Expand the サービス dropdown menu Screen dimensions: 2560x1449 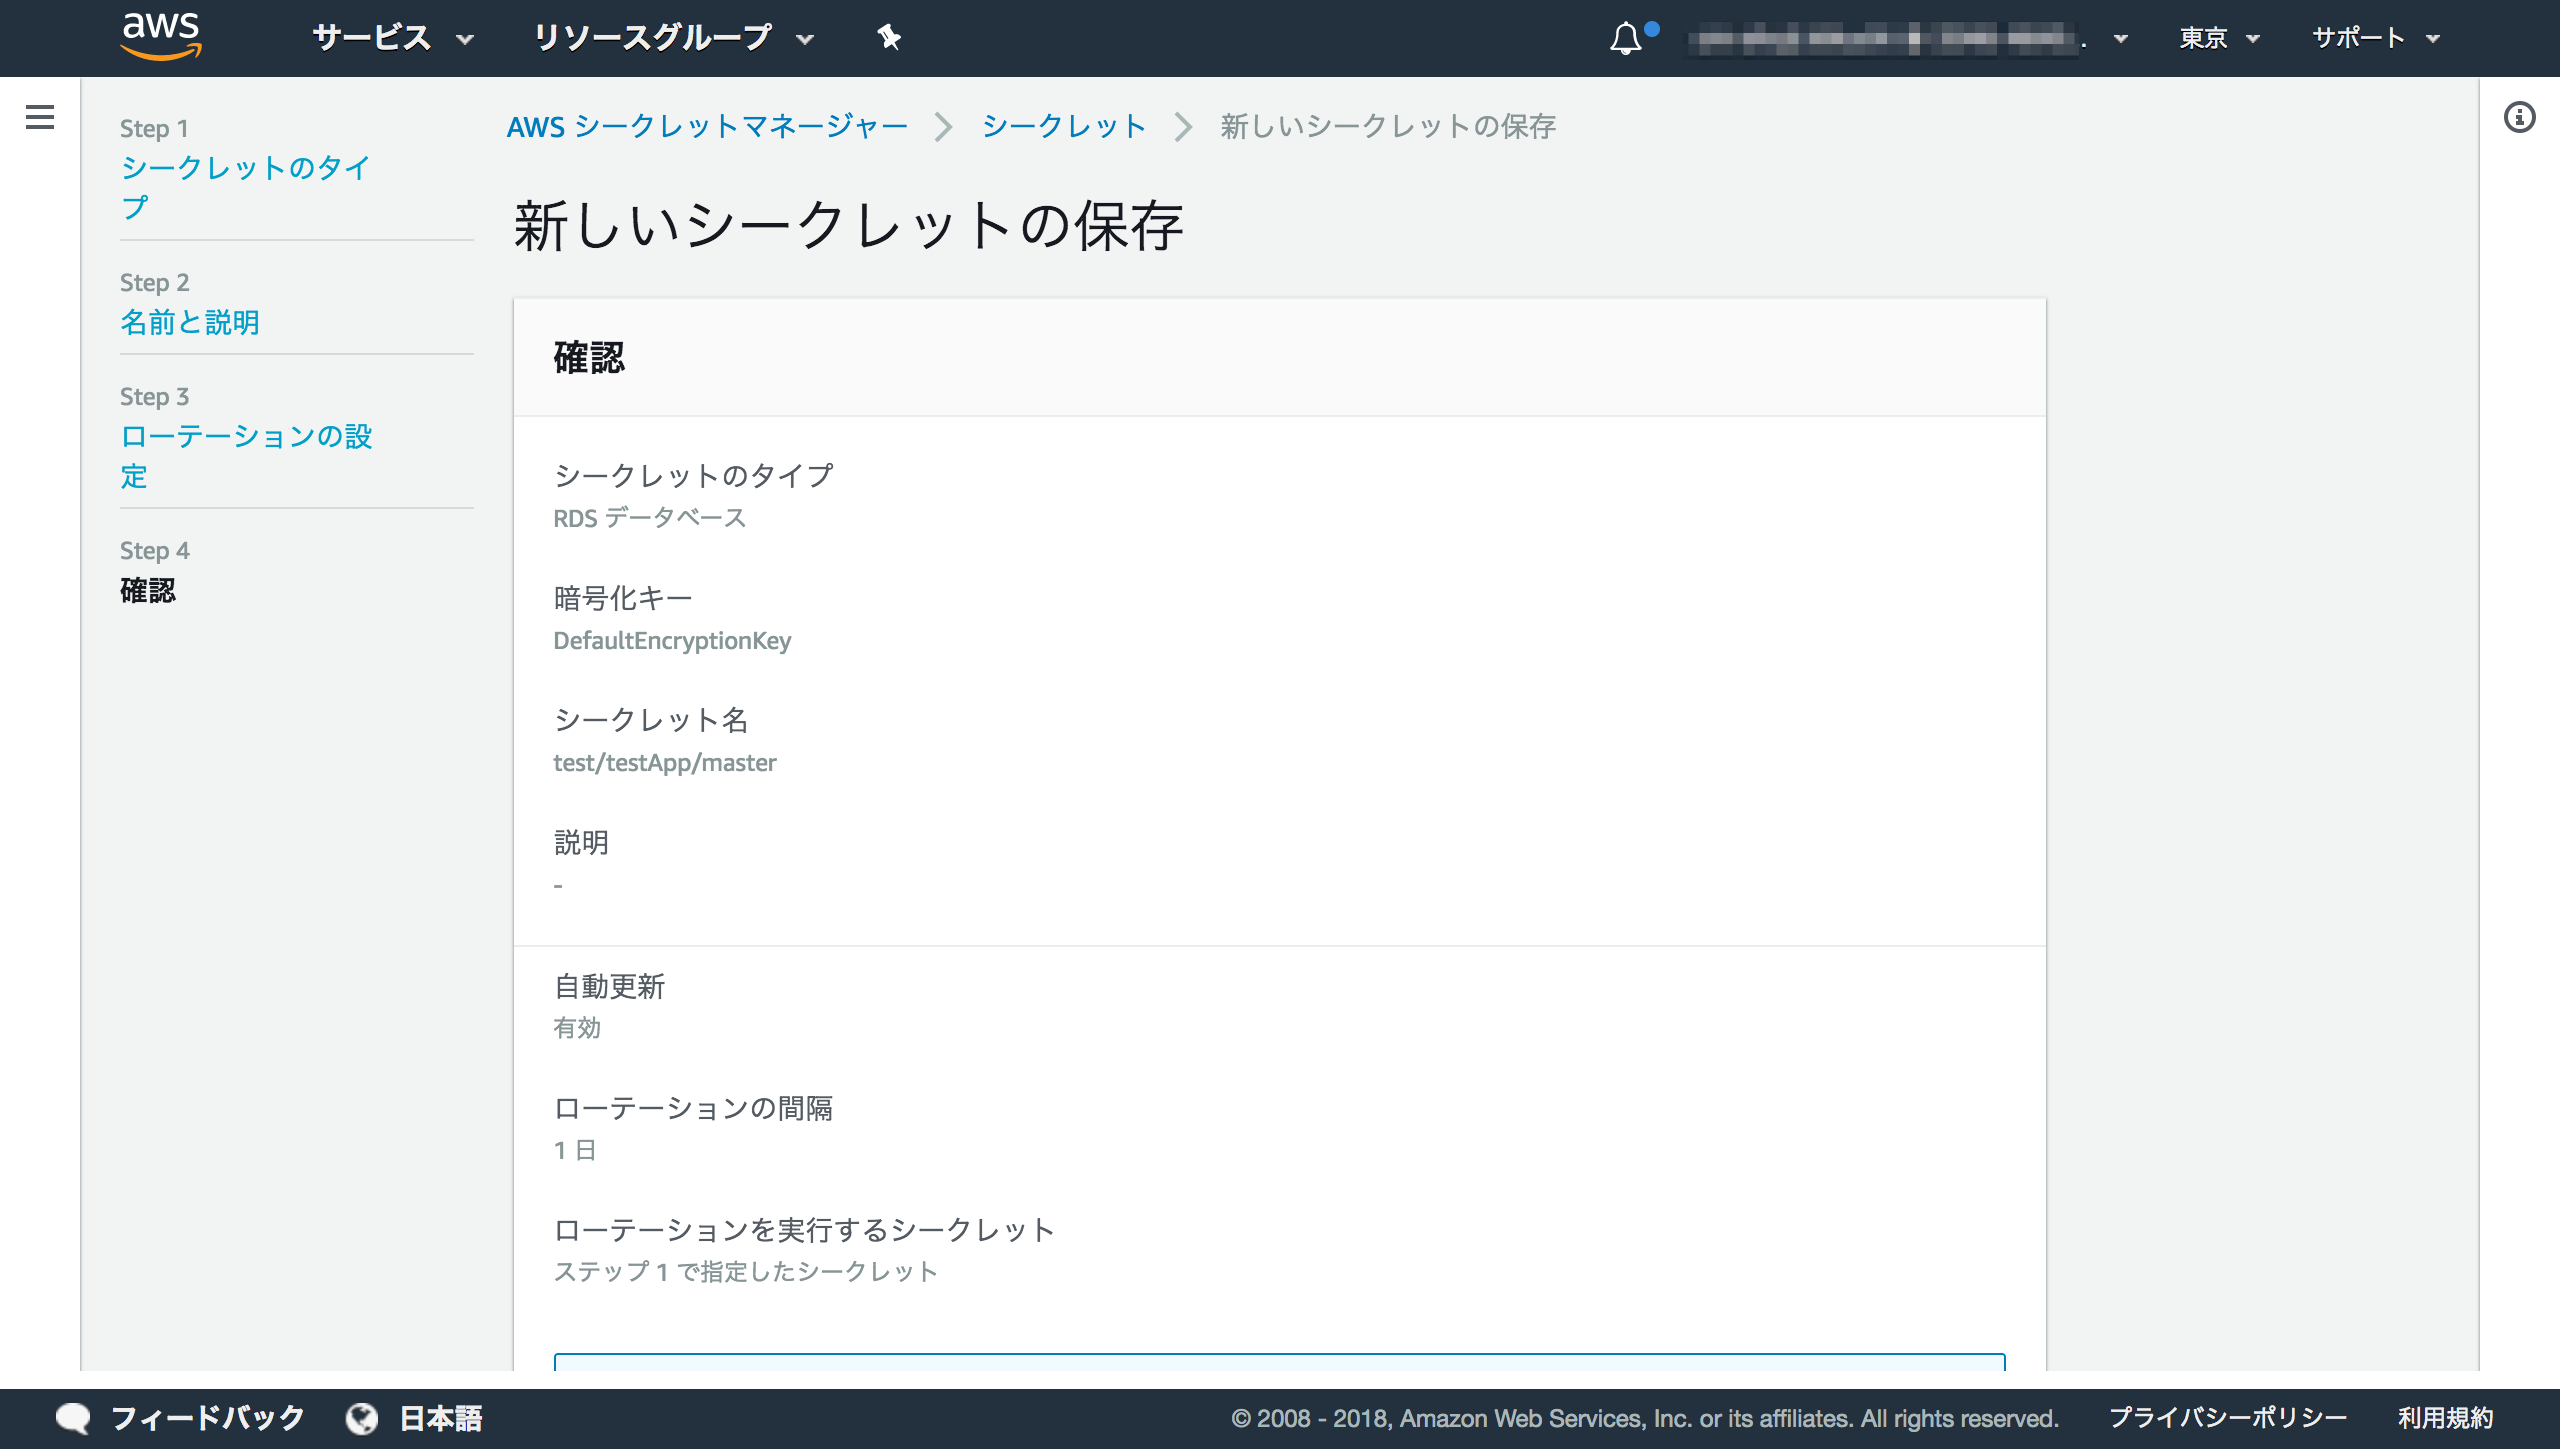tap(392, 38)
